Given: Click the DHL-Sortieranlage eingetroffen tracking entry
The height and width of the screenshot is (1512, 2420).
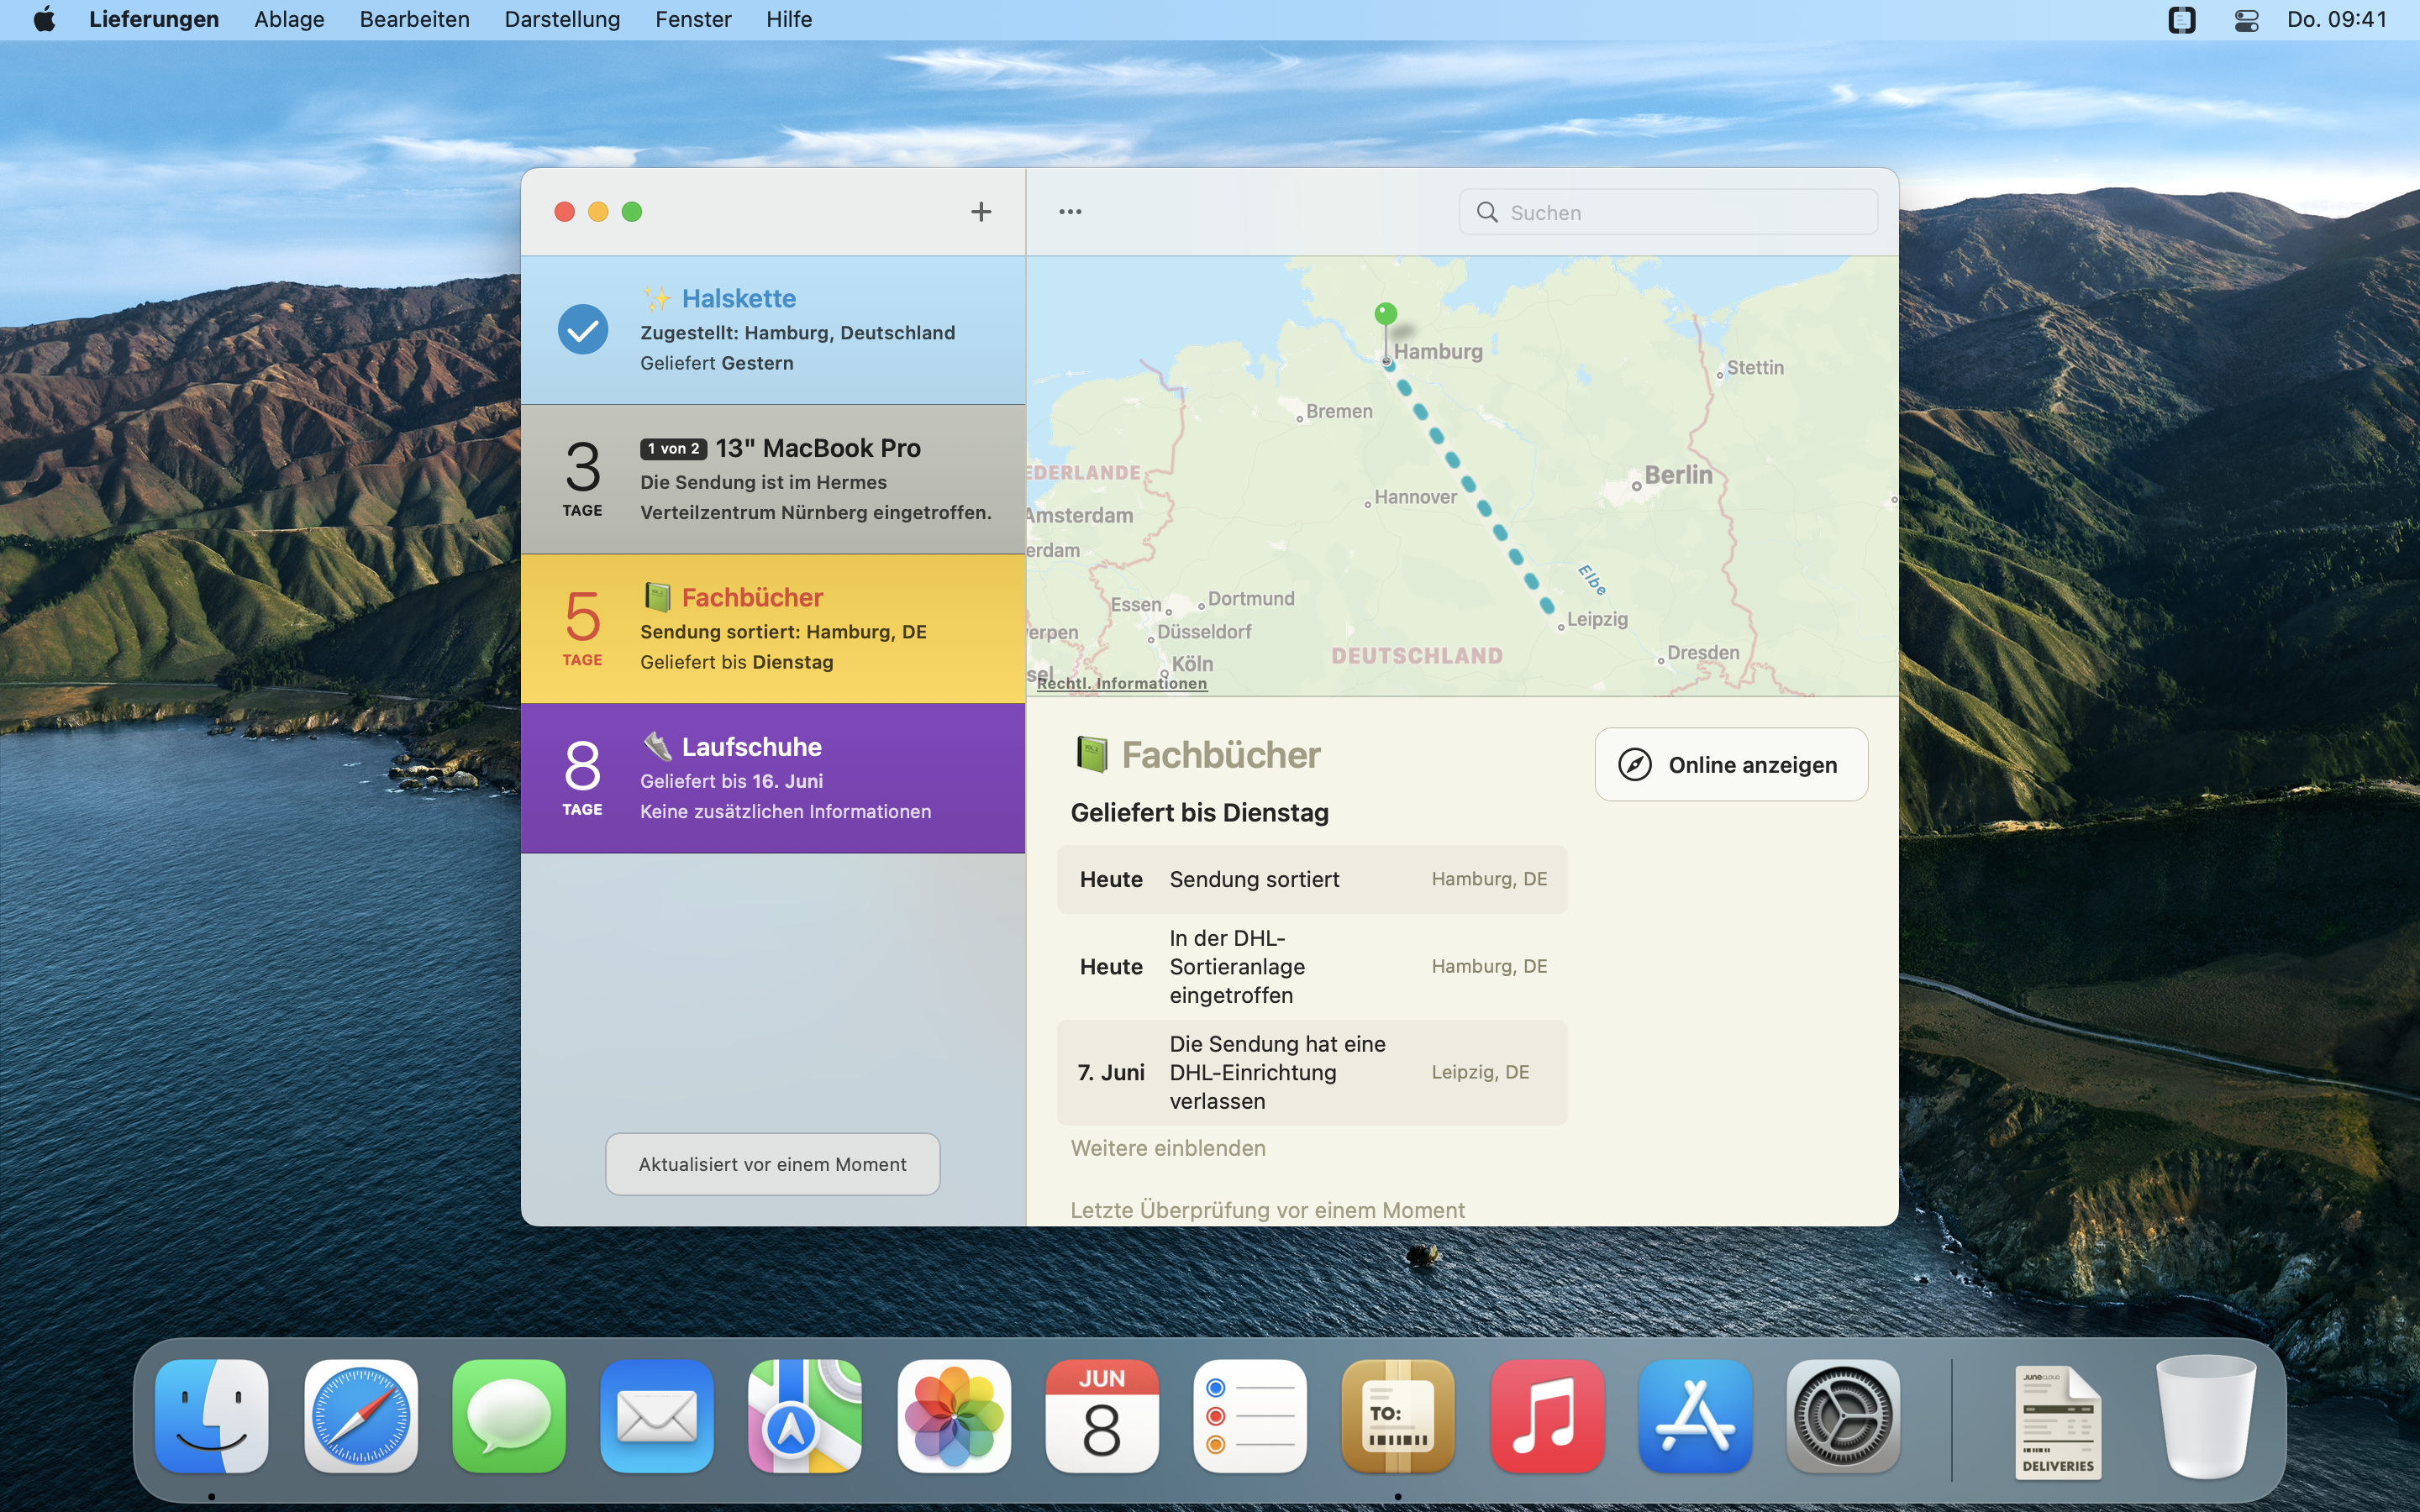Looking at the screenshot, I should [x=1312, y=966].
